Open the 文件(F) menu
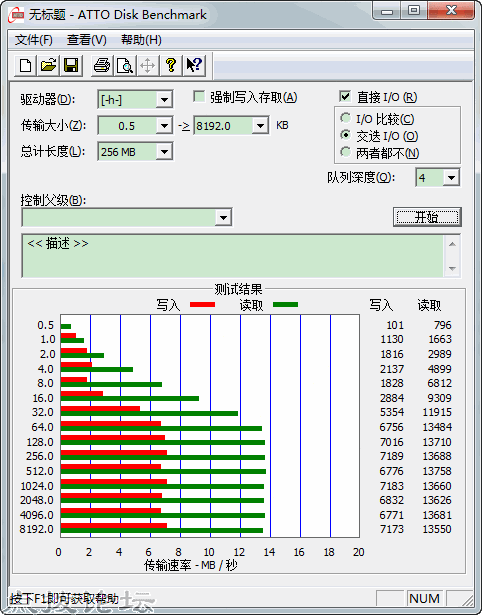The image size is (482, 615). point(34,40)
